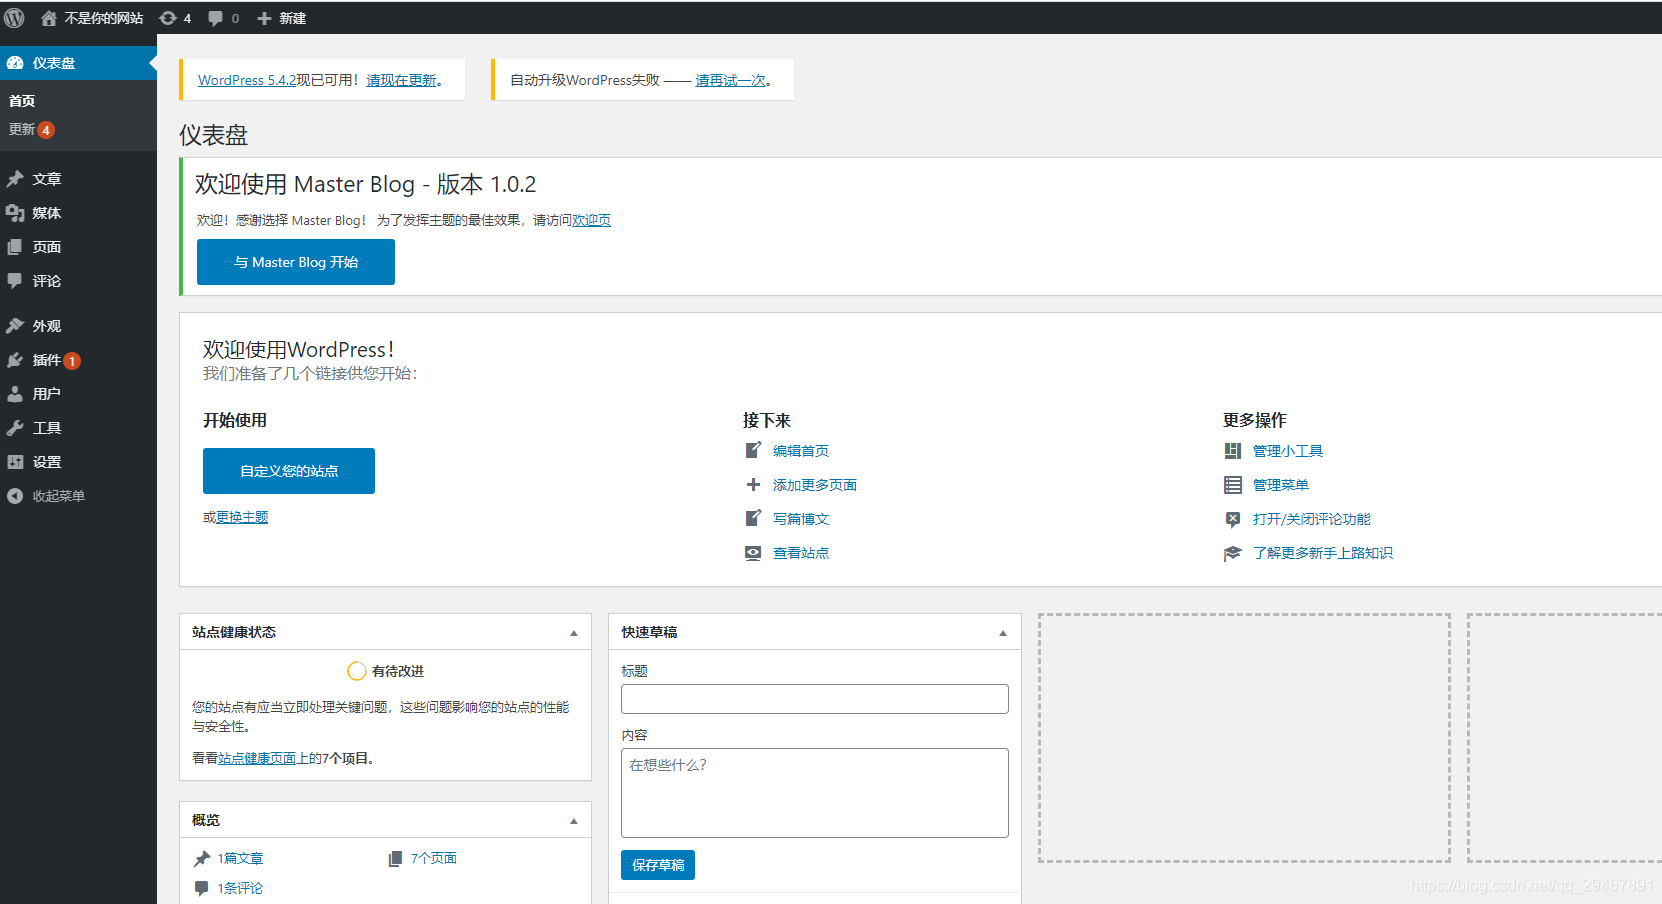Open the 站点健康页面 link

coord(257,758)
